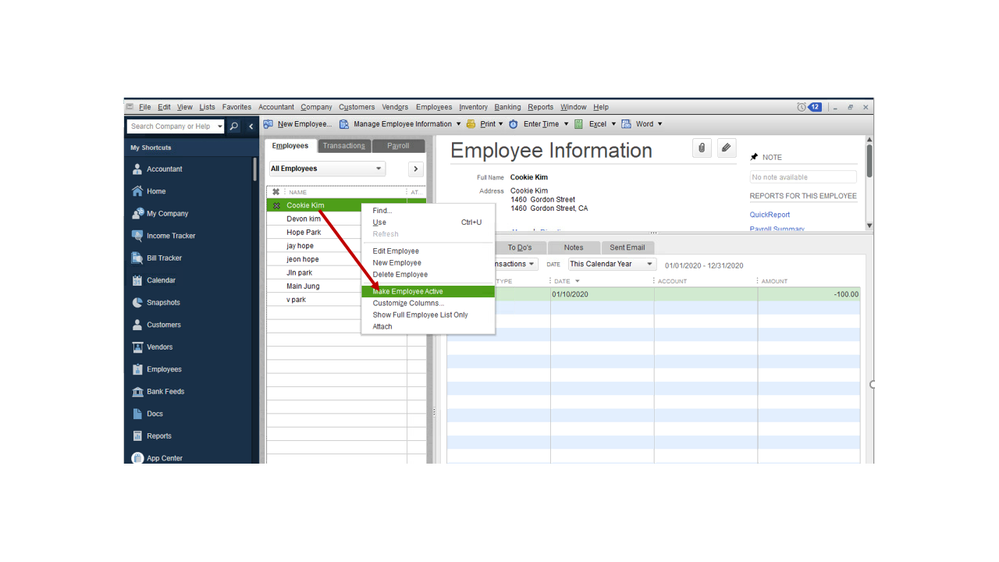Click the note pushpin icon

754,157
